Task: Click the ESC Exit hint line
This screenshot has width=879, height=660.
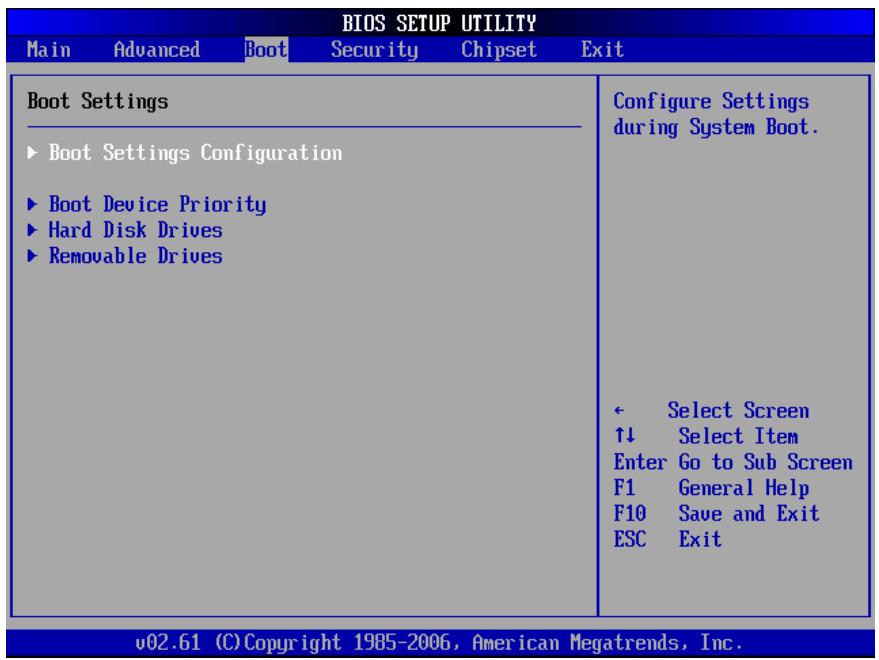Action: pos(667,539)
